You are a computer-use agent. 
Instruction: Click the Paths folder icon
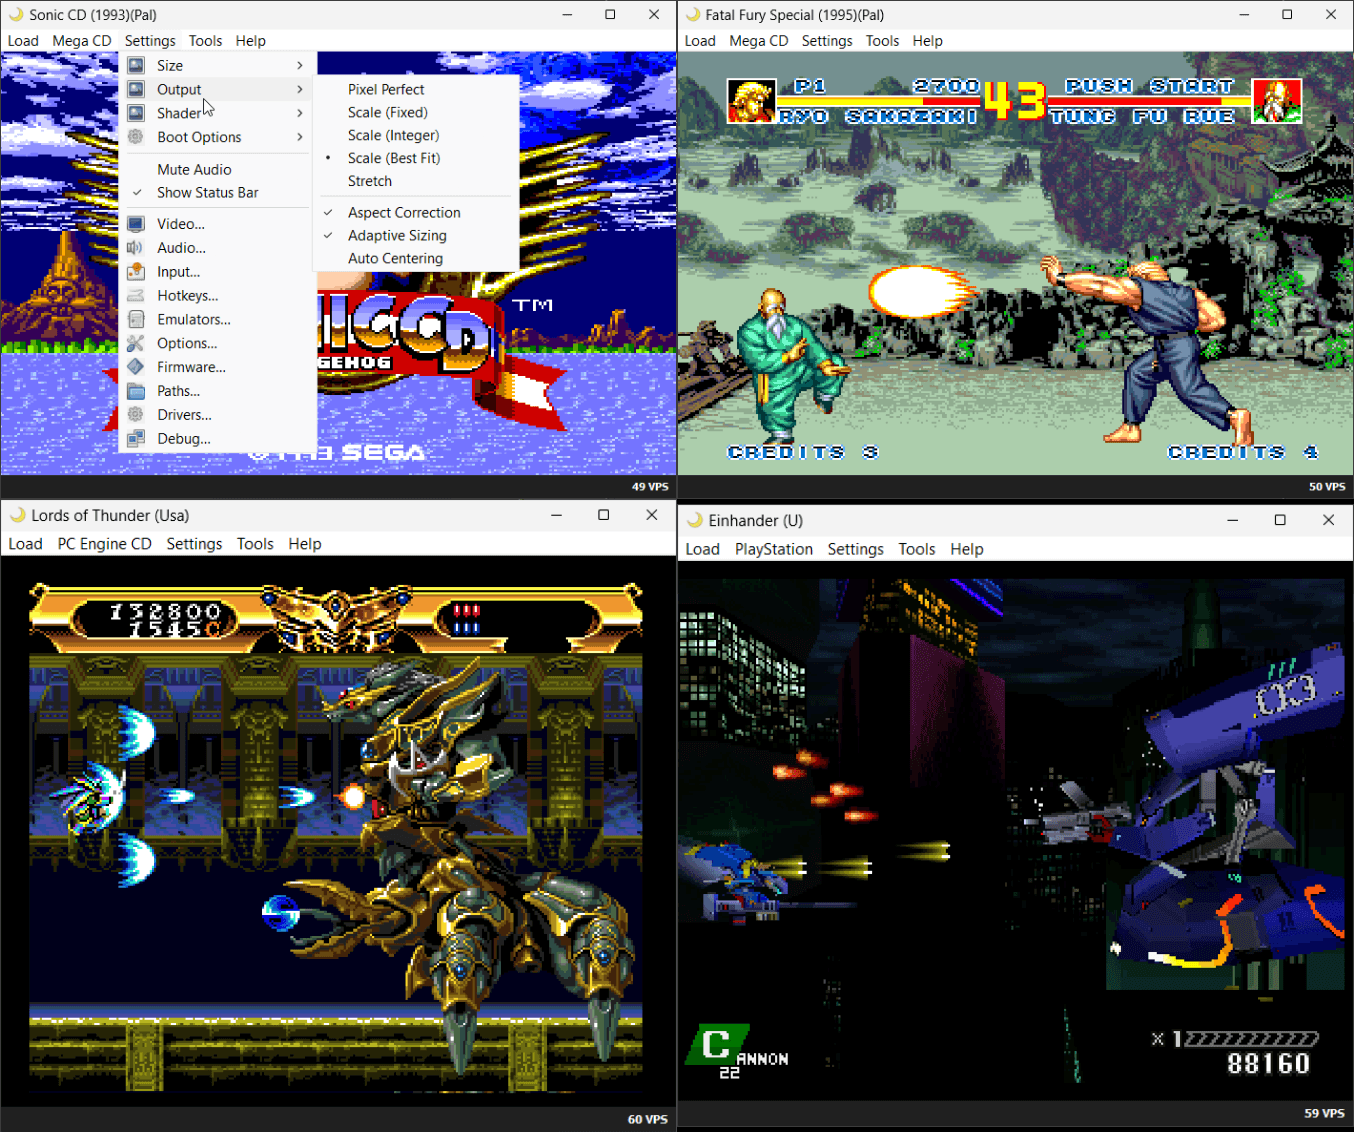click(x=136, y=391)
